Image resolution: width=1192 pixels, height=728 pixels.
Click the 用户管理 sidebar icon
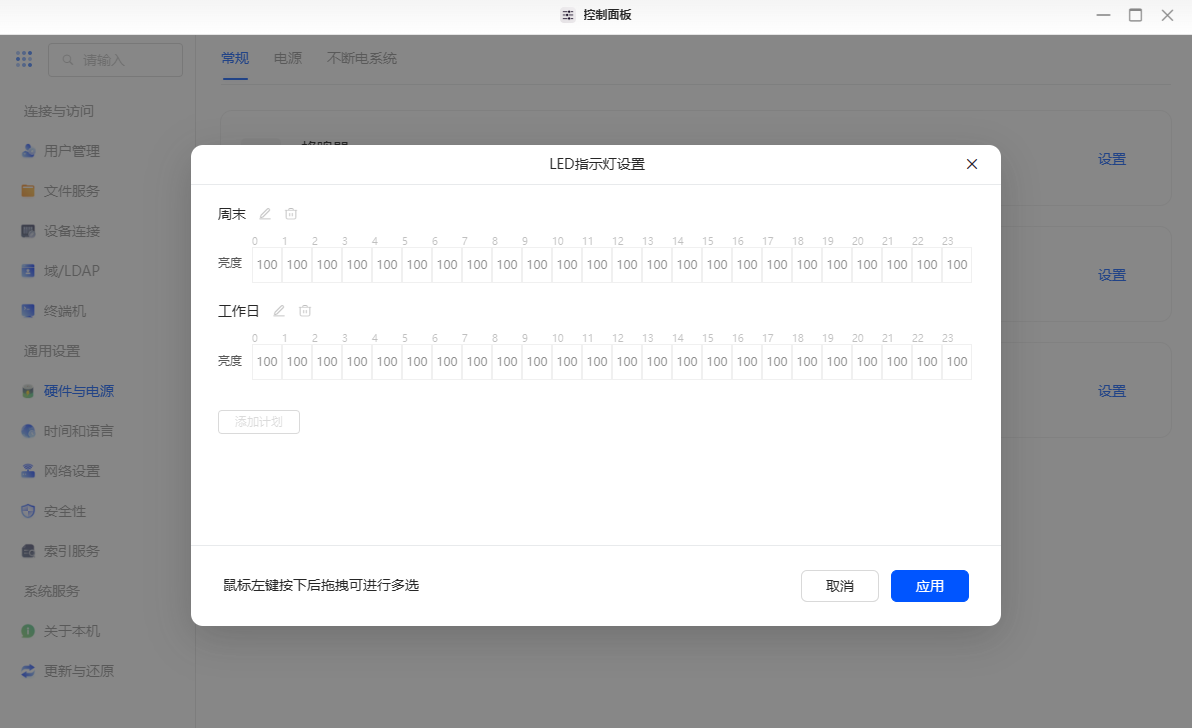tap(28, 150)
